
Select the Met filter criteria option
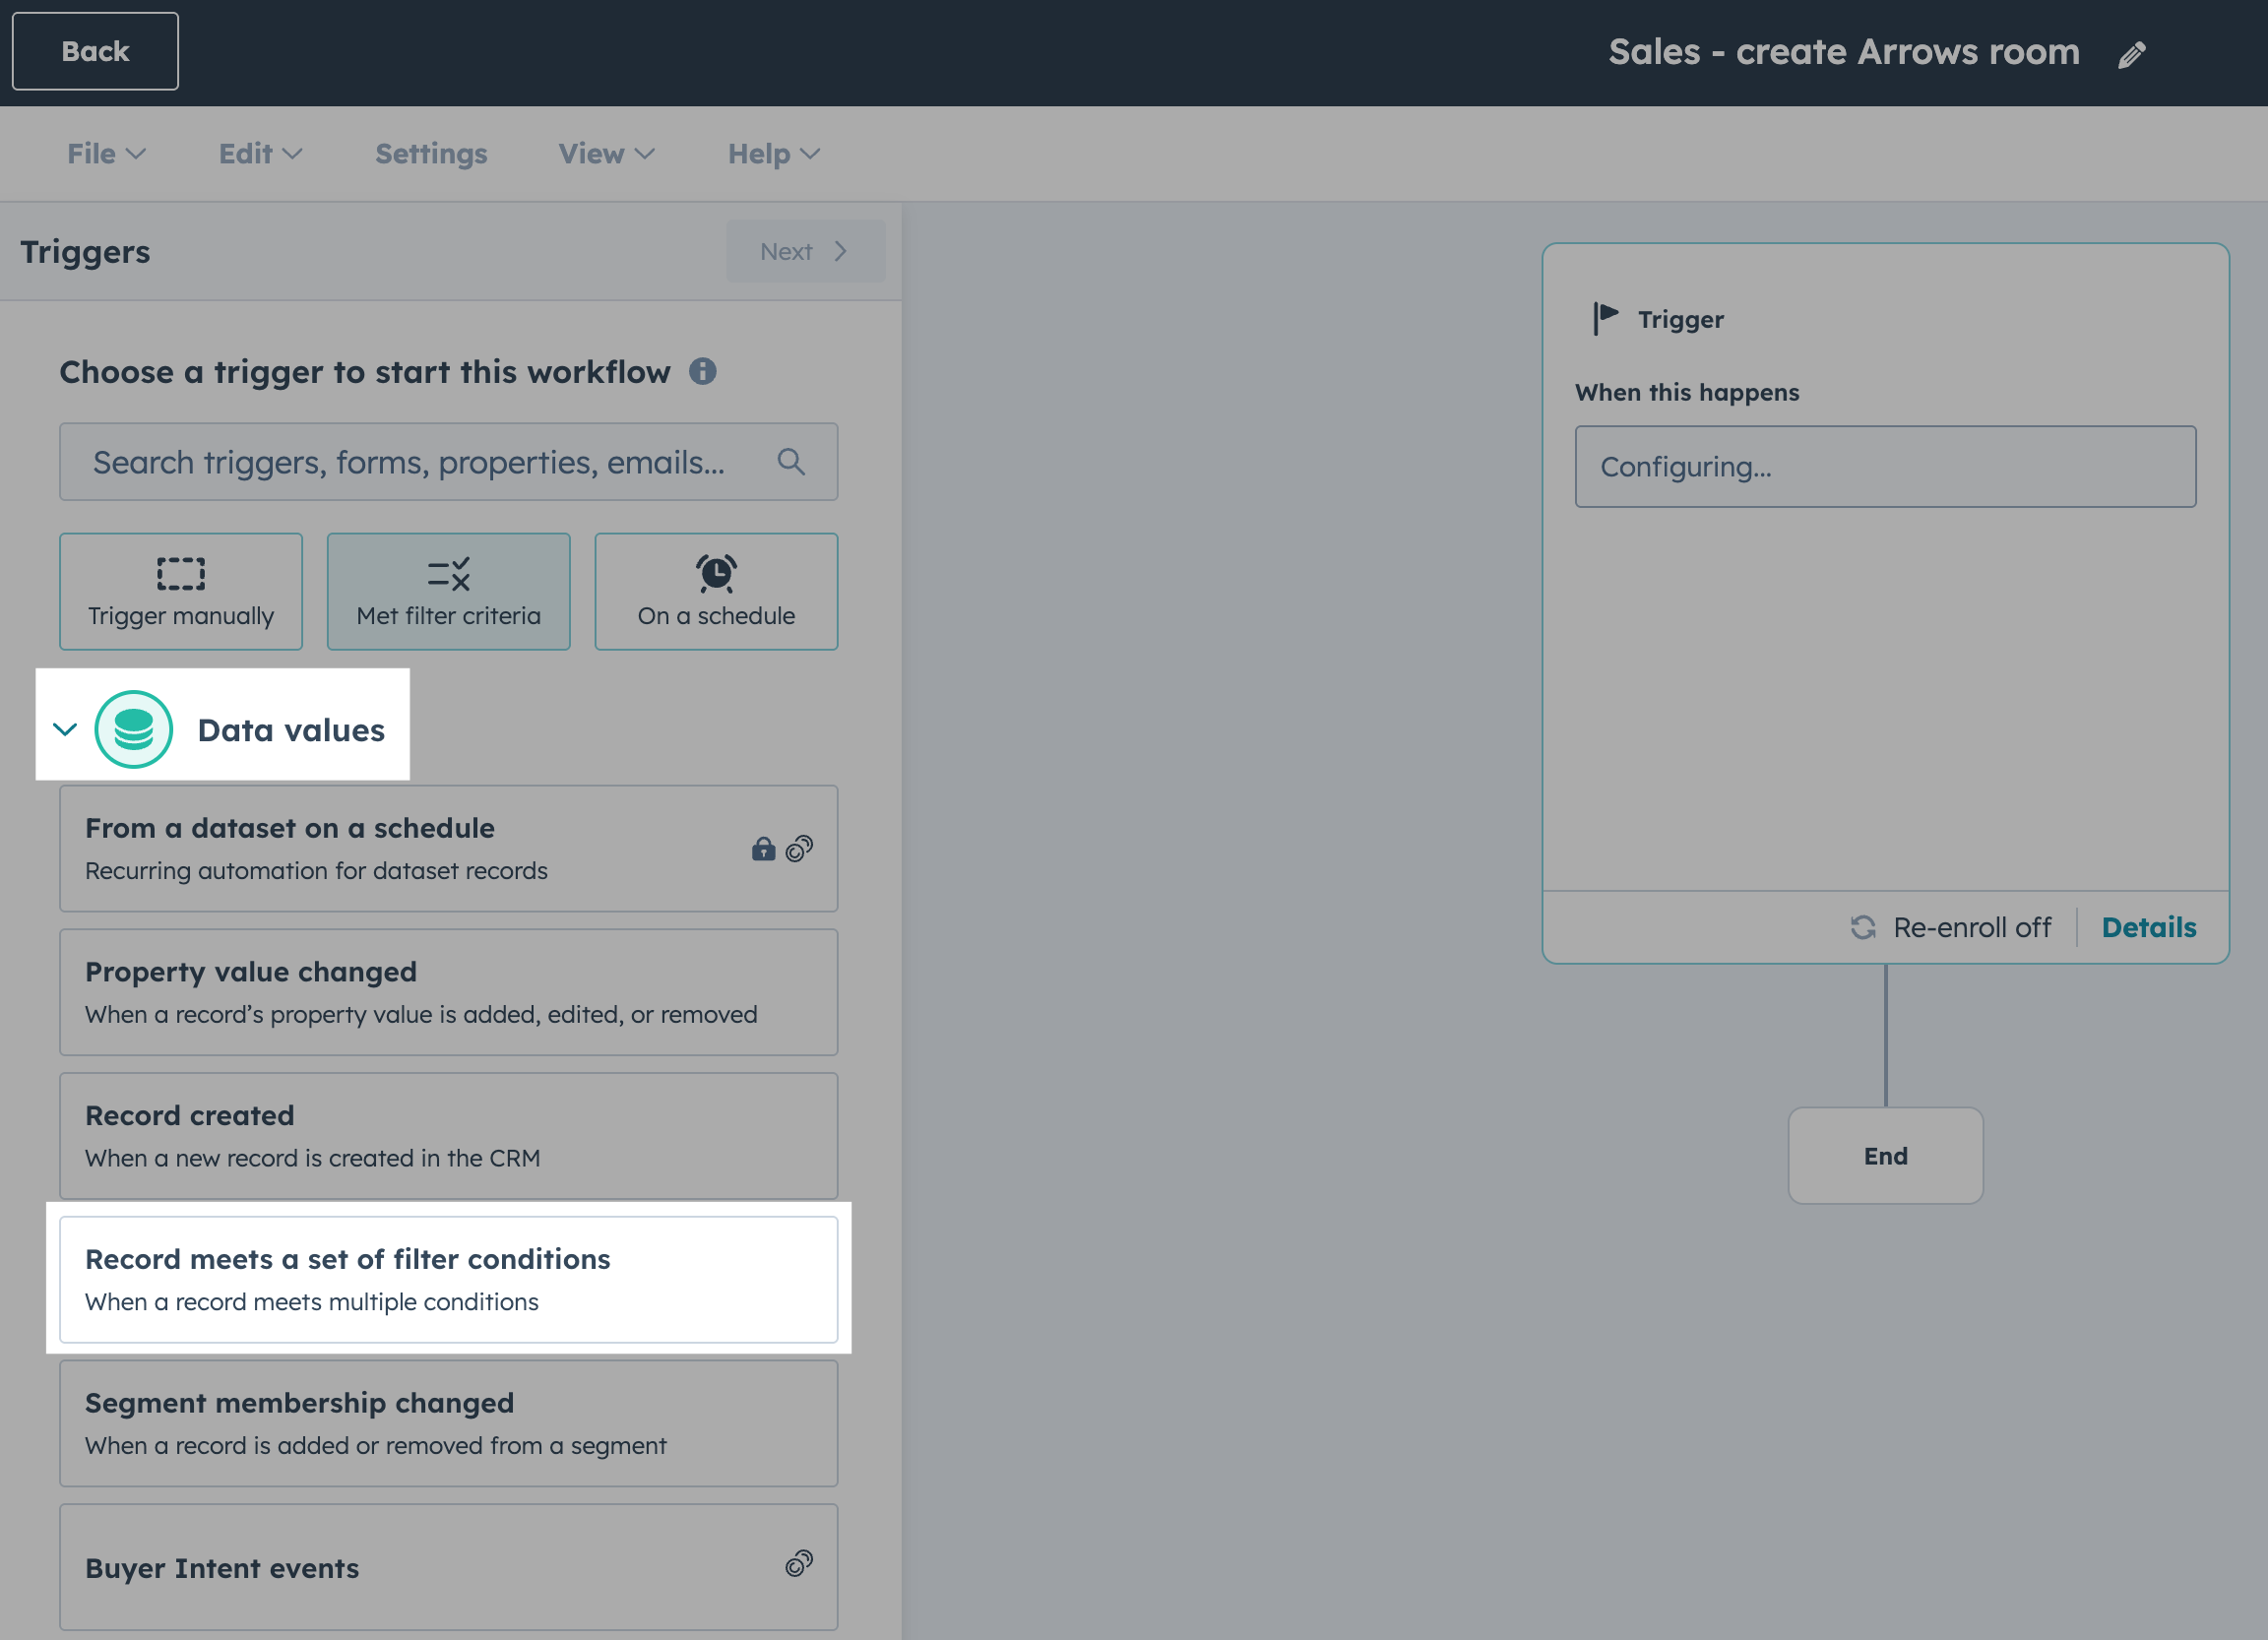[449, 592]
